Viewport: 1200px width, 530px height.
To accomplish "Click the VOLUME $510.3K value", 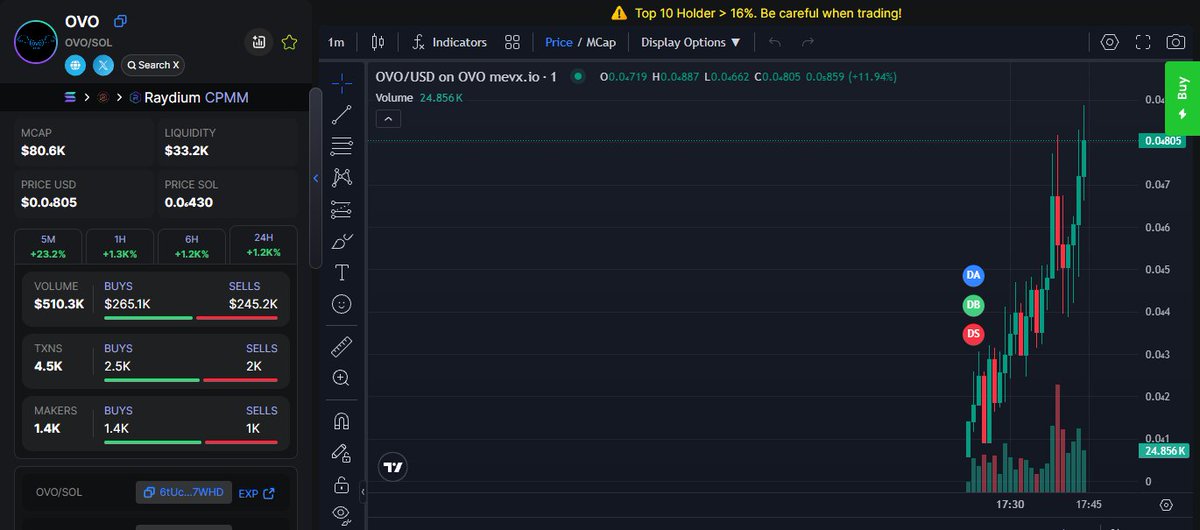I will (59, 303).
